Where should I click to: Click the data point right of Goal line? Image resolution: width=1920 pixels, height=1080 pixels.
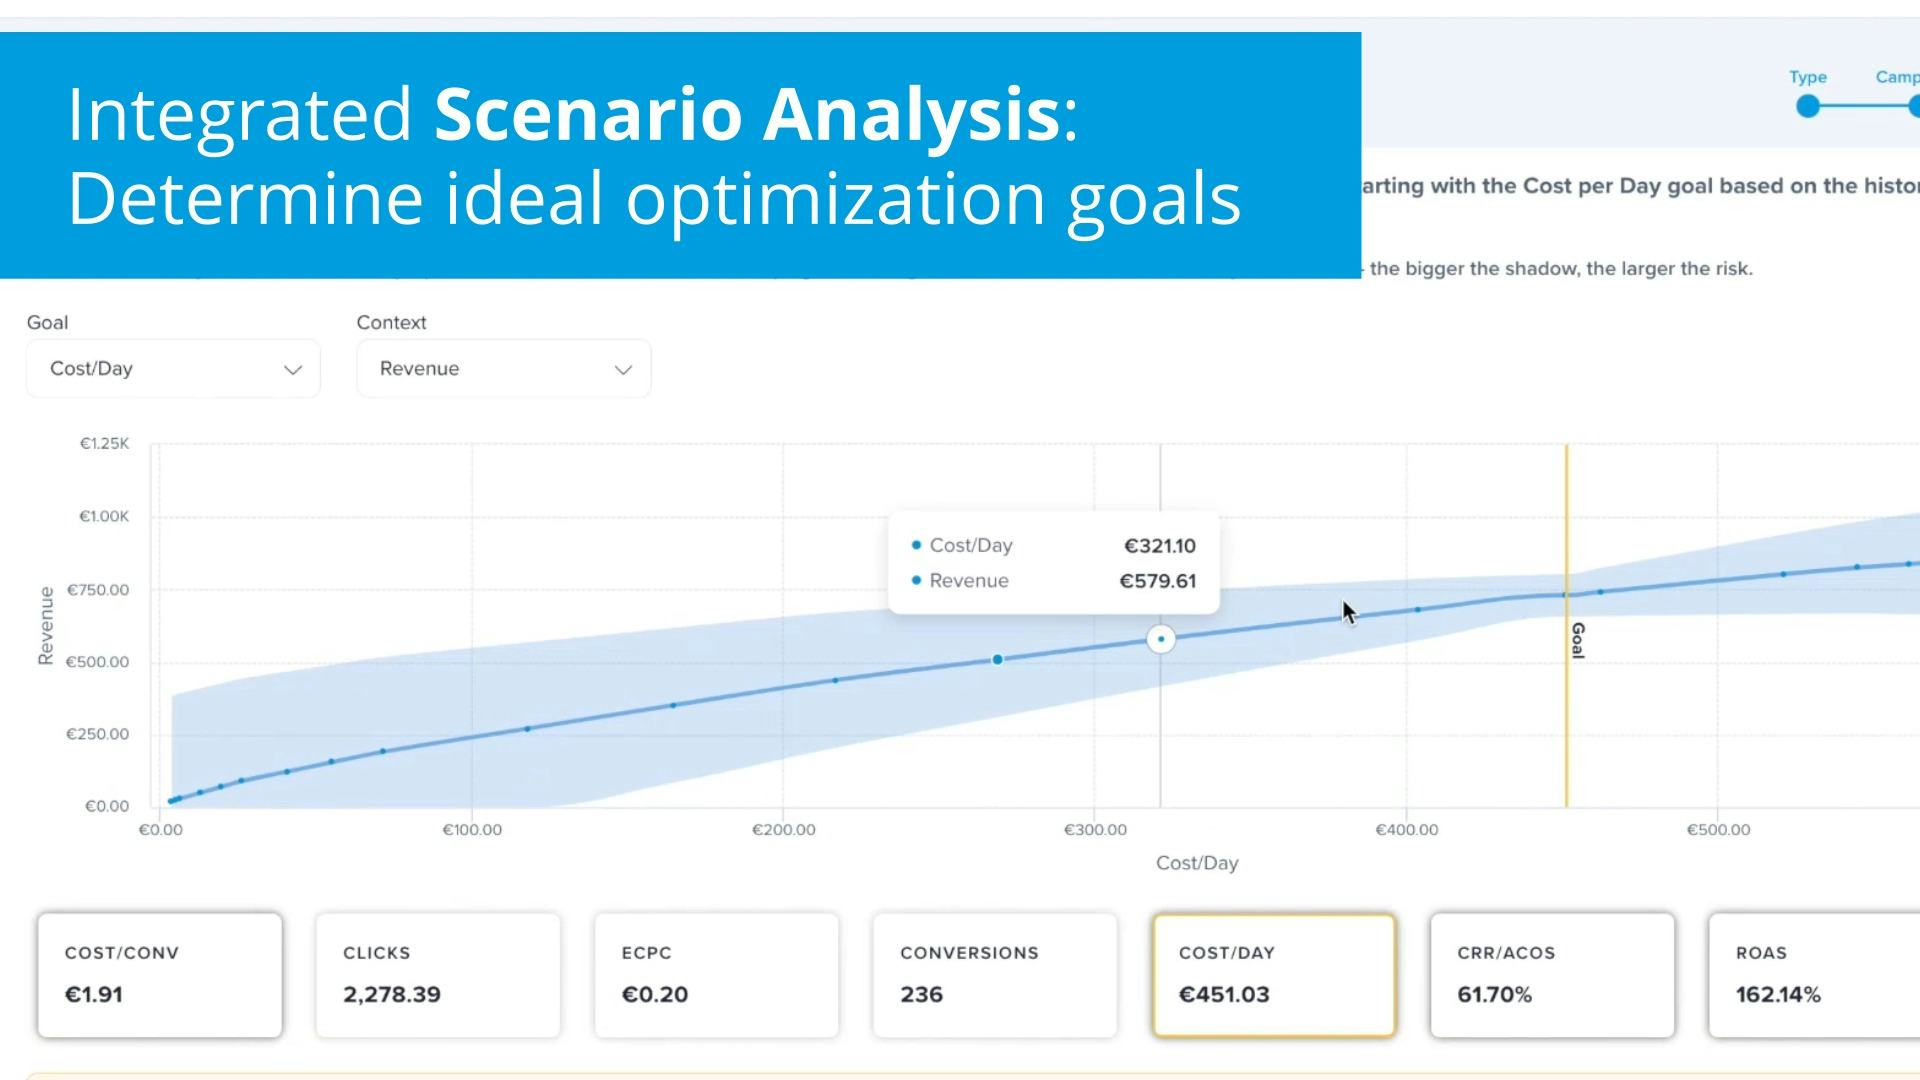pos(1601,592)
